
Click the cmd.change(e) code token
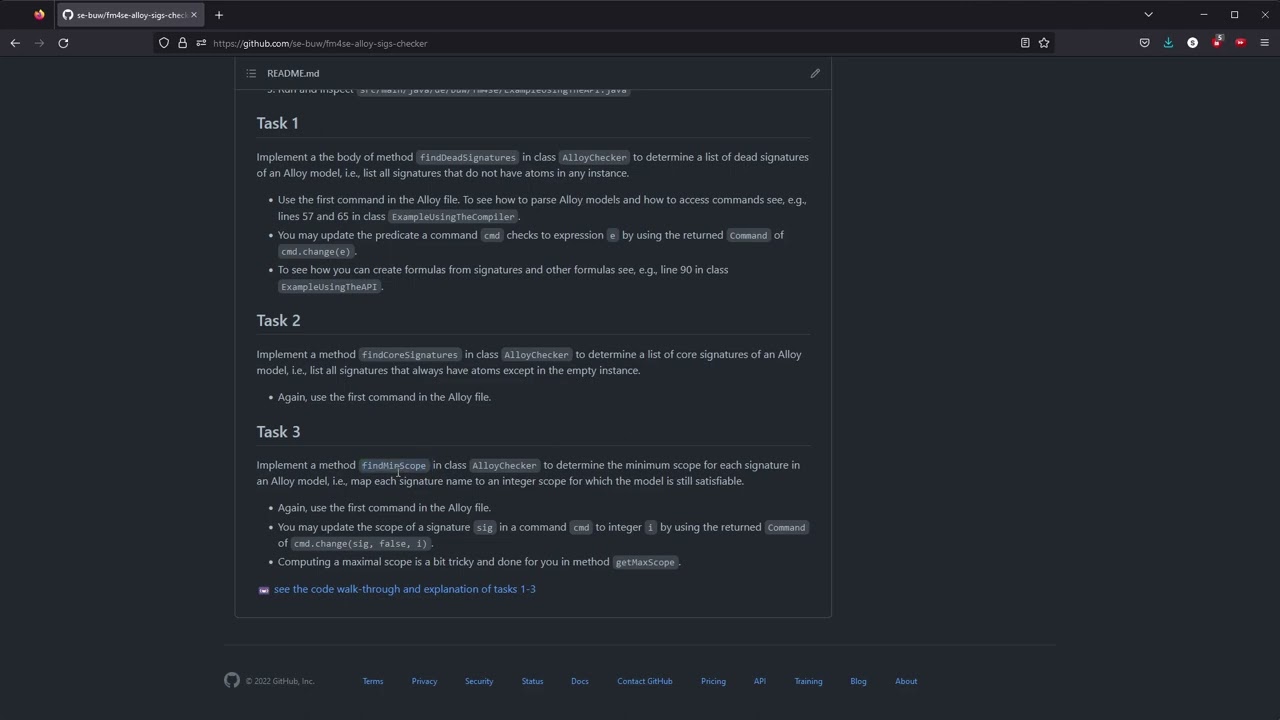point(316,252)
